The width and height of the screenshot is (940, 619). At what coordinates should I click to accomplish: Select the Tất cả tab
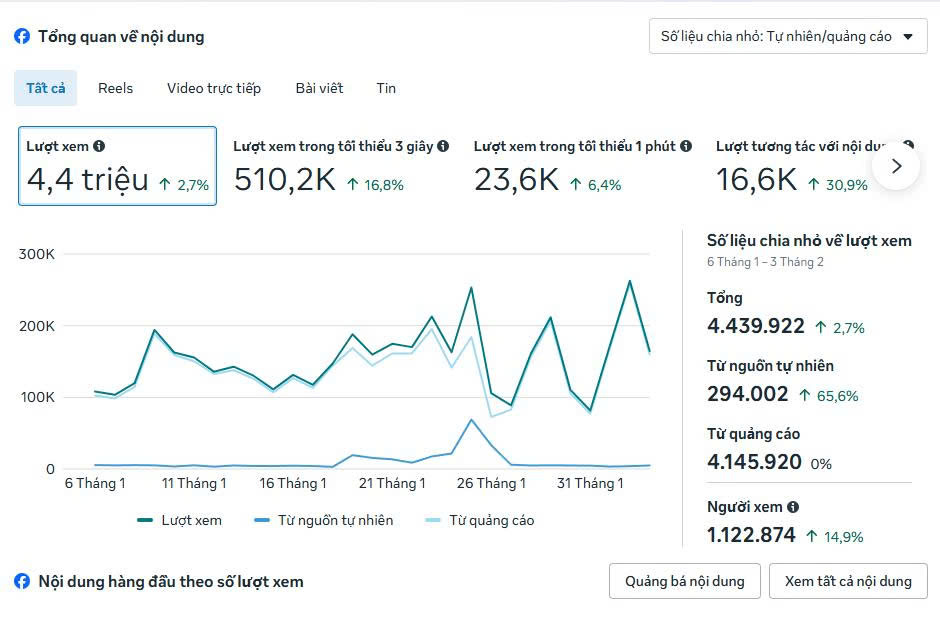coord(46,88)
